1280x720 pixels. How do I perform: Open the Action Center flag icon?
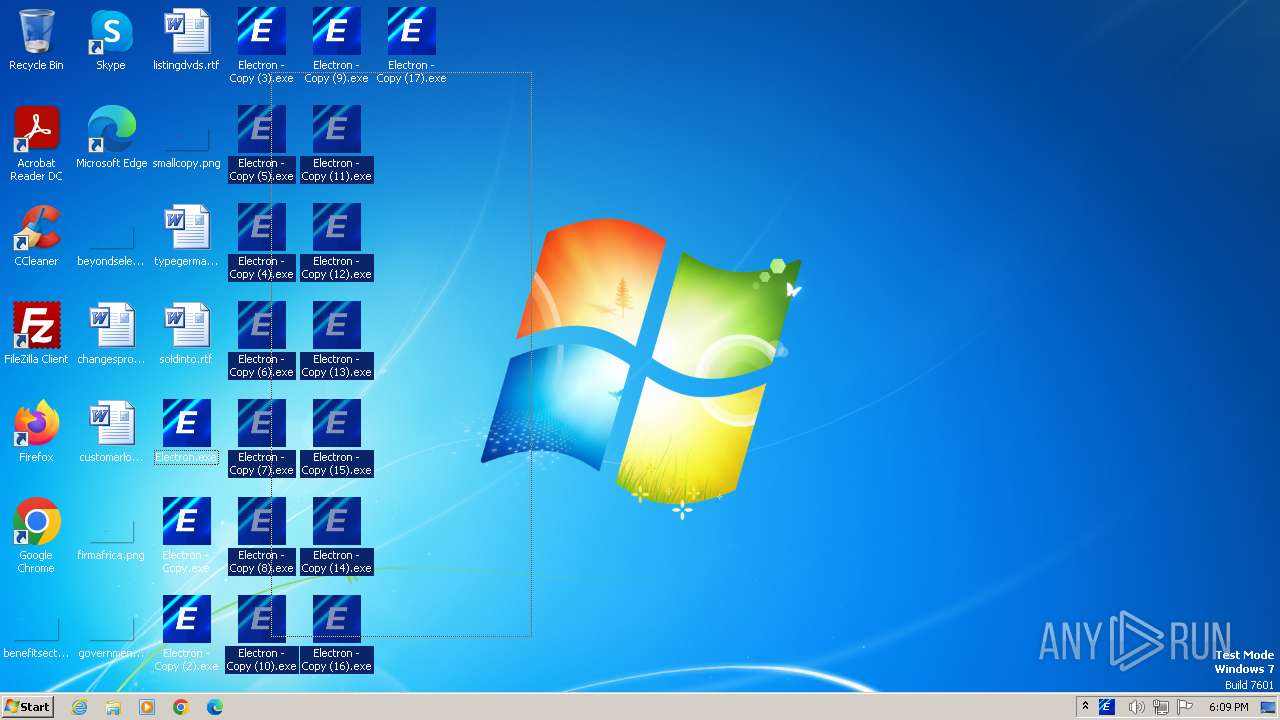coord(1186,707)
